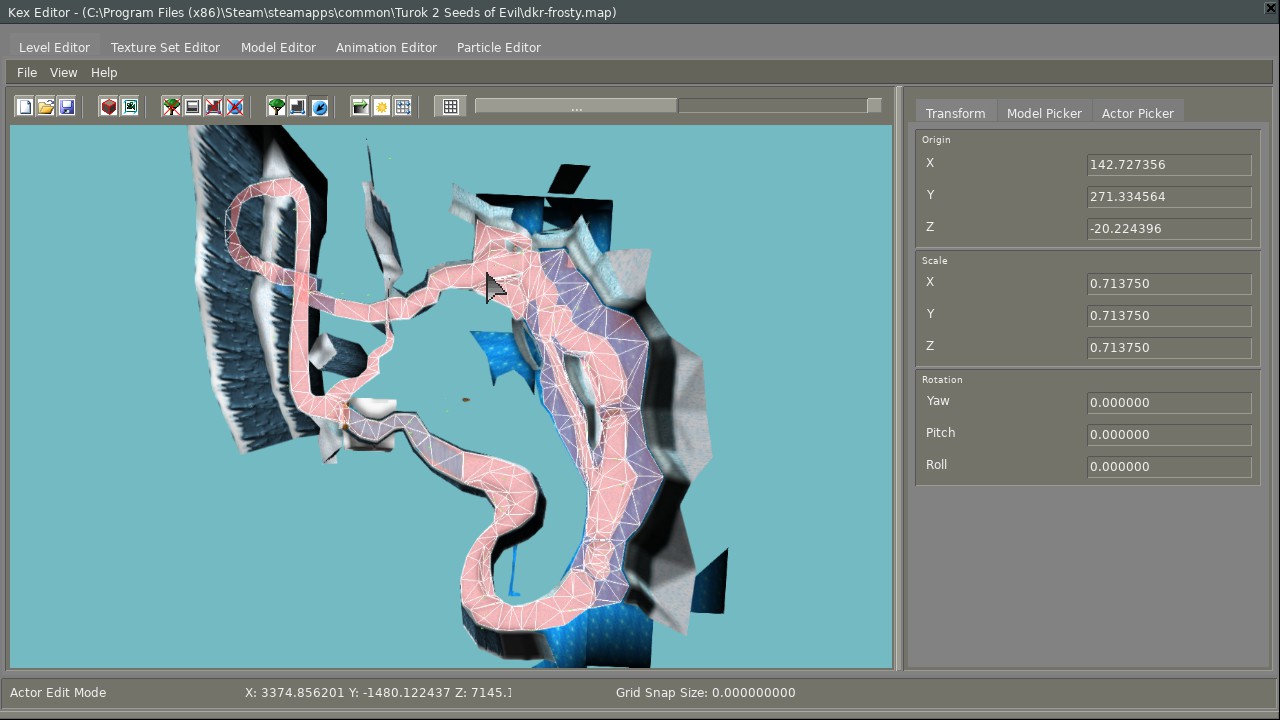Click the open folder icon

tap(45, 107)
